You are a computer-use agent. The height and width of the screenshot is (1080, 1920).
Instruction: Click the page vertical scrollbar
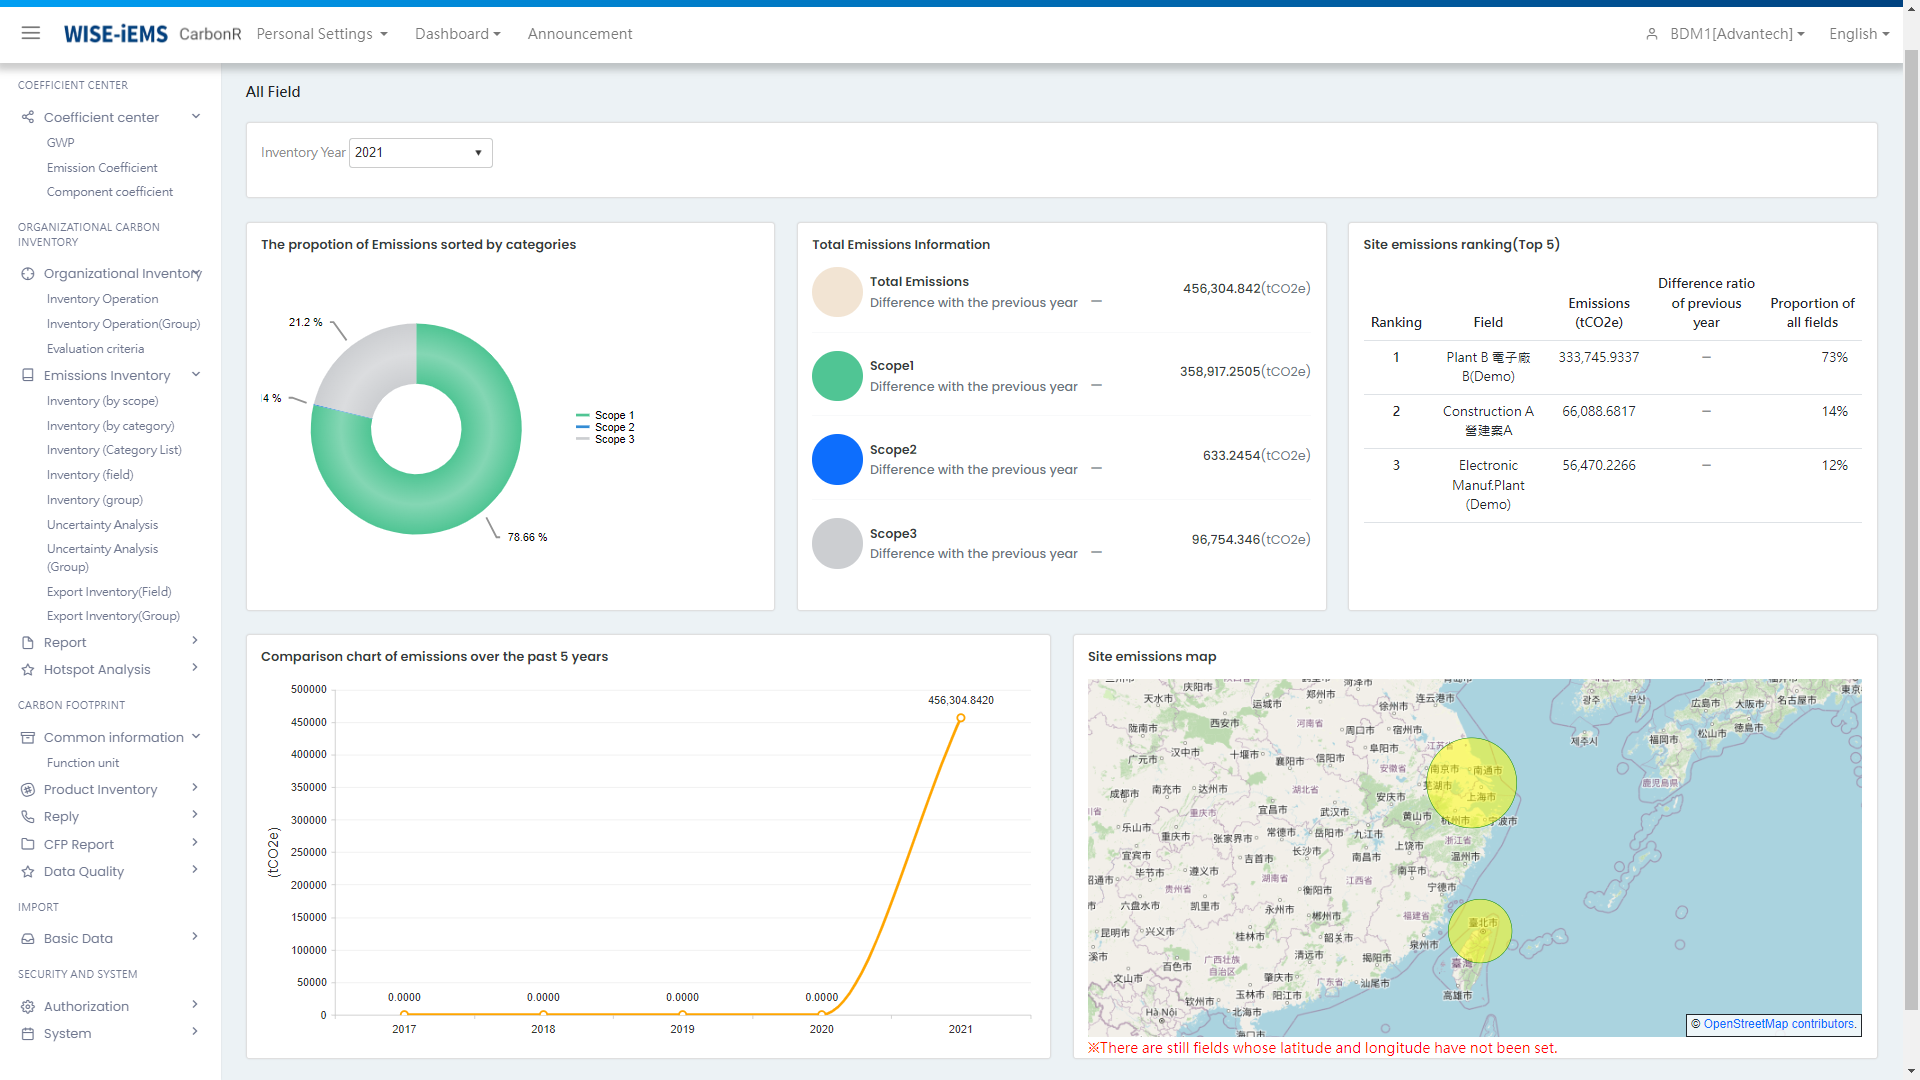click(1911, 530)
